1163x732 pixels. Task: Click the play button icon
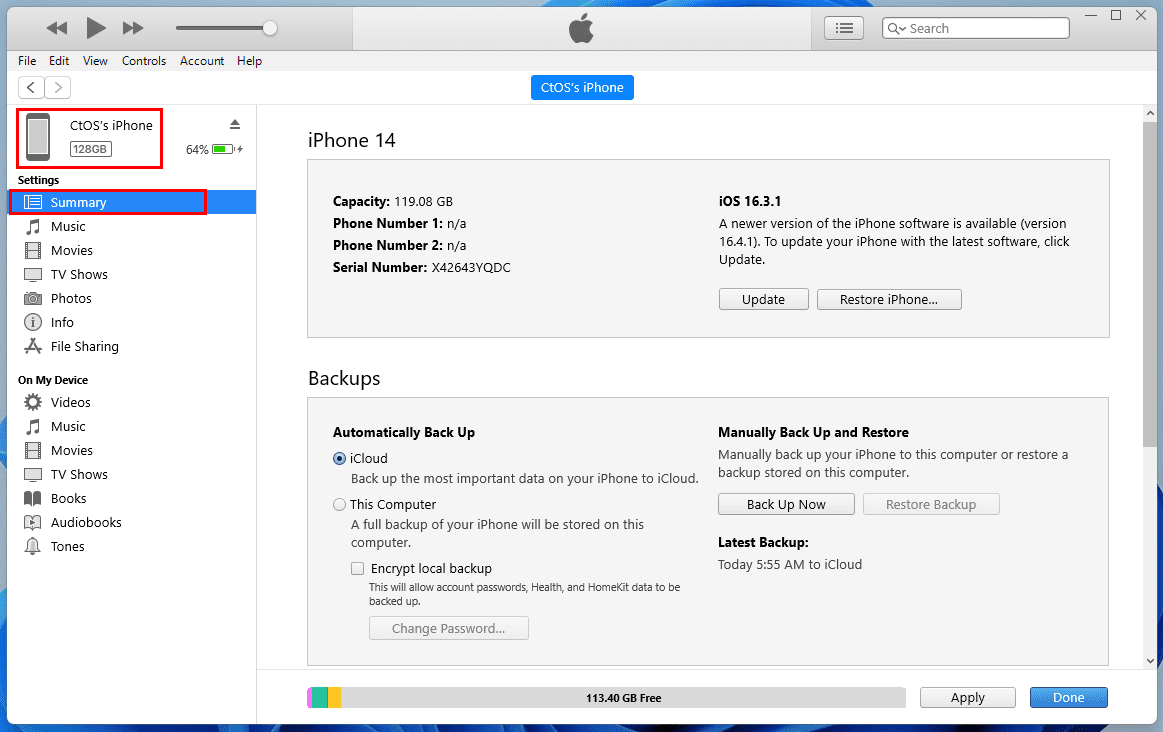coord(96,28)
